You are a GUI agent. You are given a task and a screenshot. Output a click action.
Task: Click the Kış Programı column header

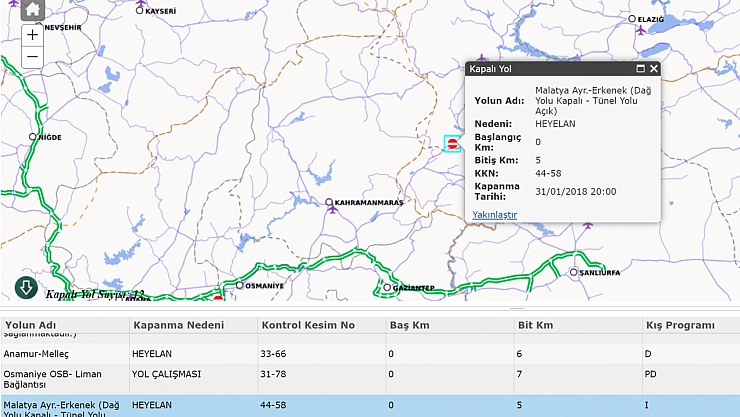point(680,325)
